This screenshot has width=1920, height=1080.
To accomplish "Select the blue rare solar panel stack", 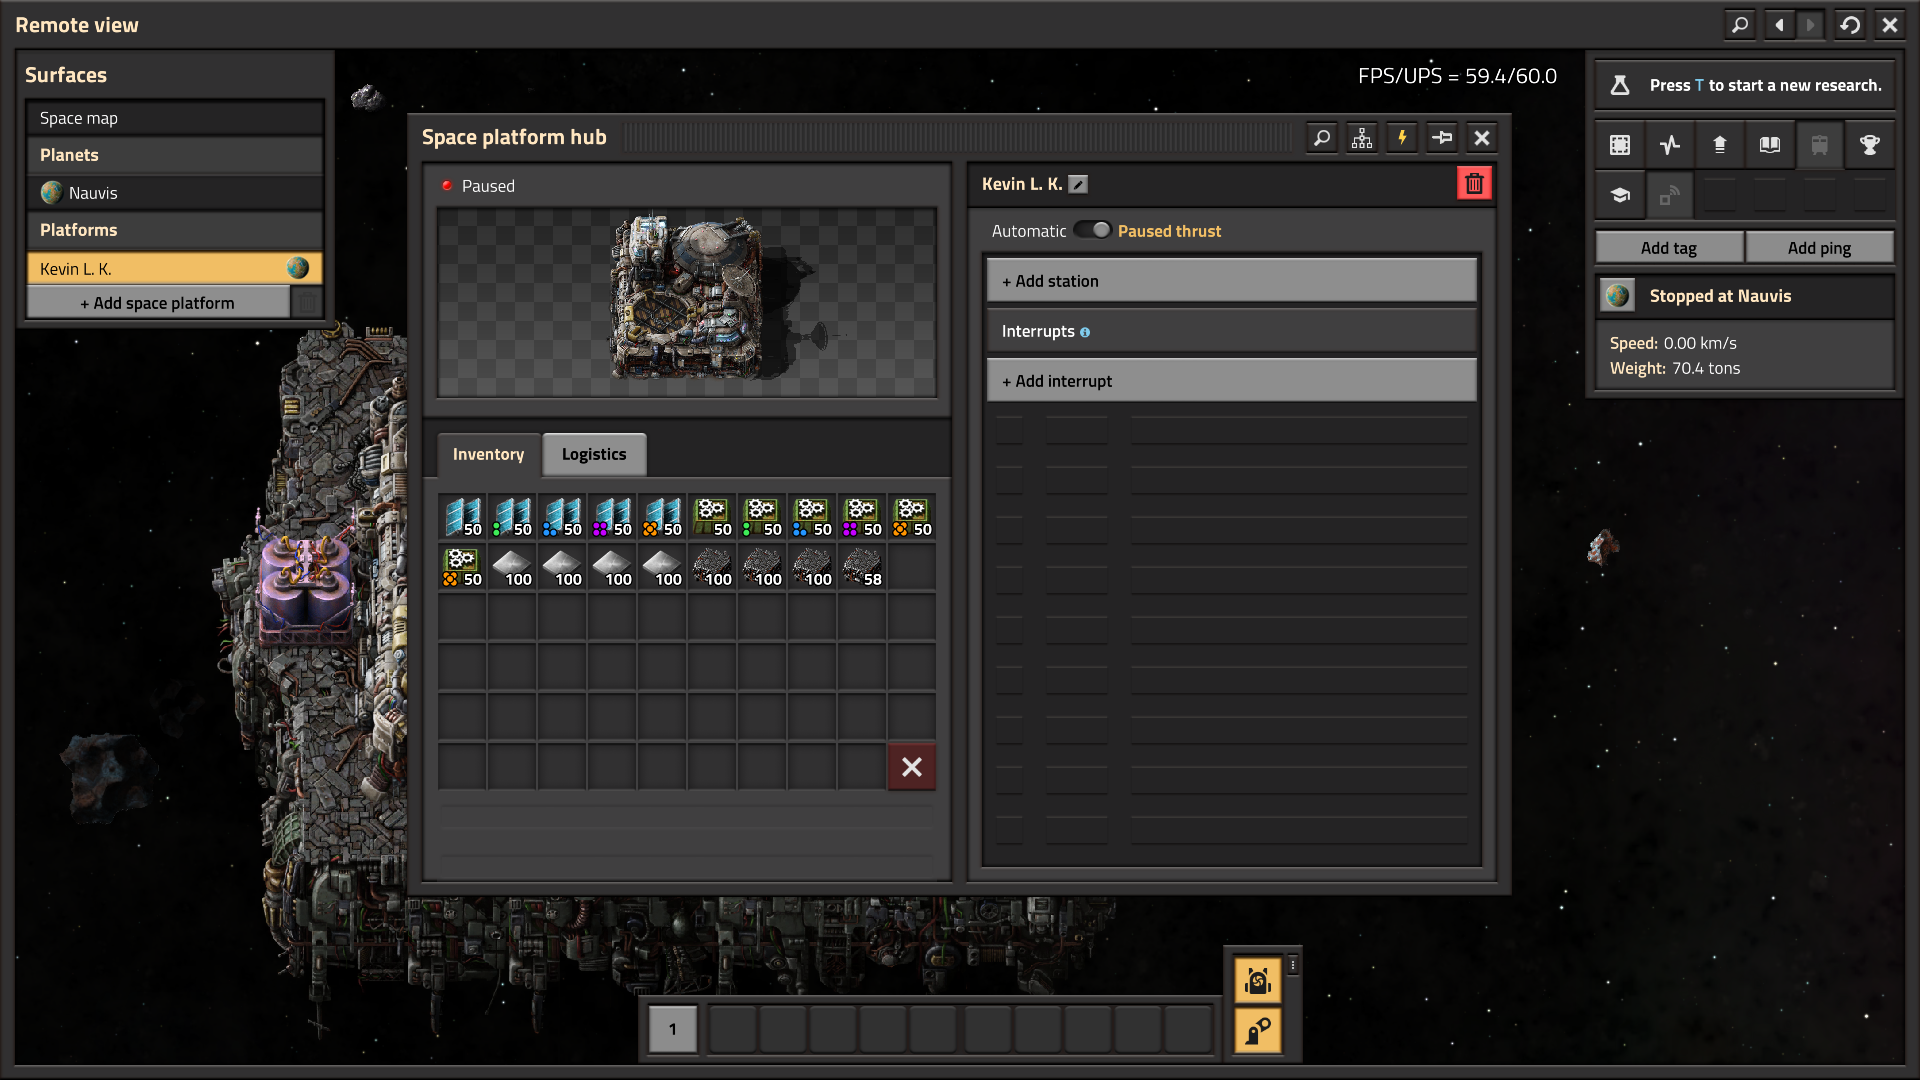I will tap(562, 517).
